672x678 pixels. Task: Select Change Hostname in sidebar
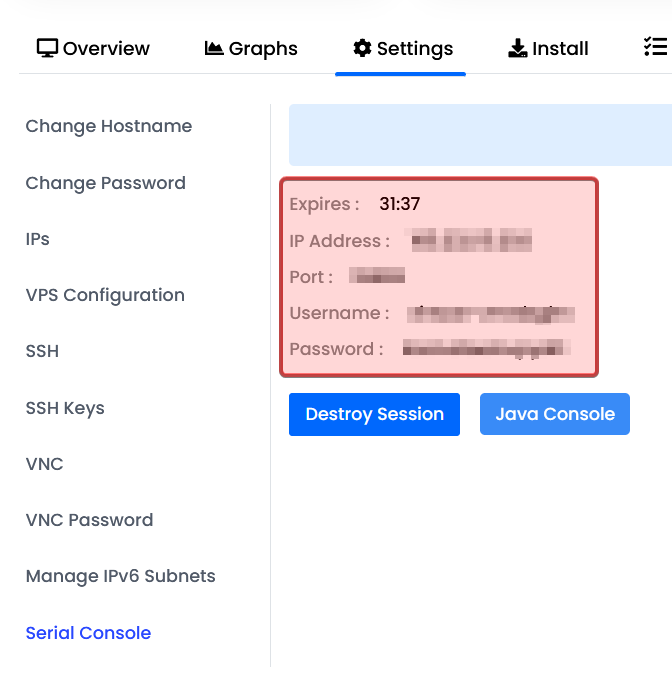pos(108,126)
